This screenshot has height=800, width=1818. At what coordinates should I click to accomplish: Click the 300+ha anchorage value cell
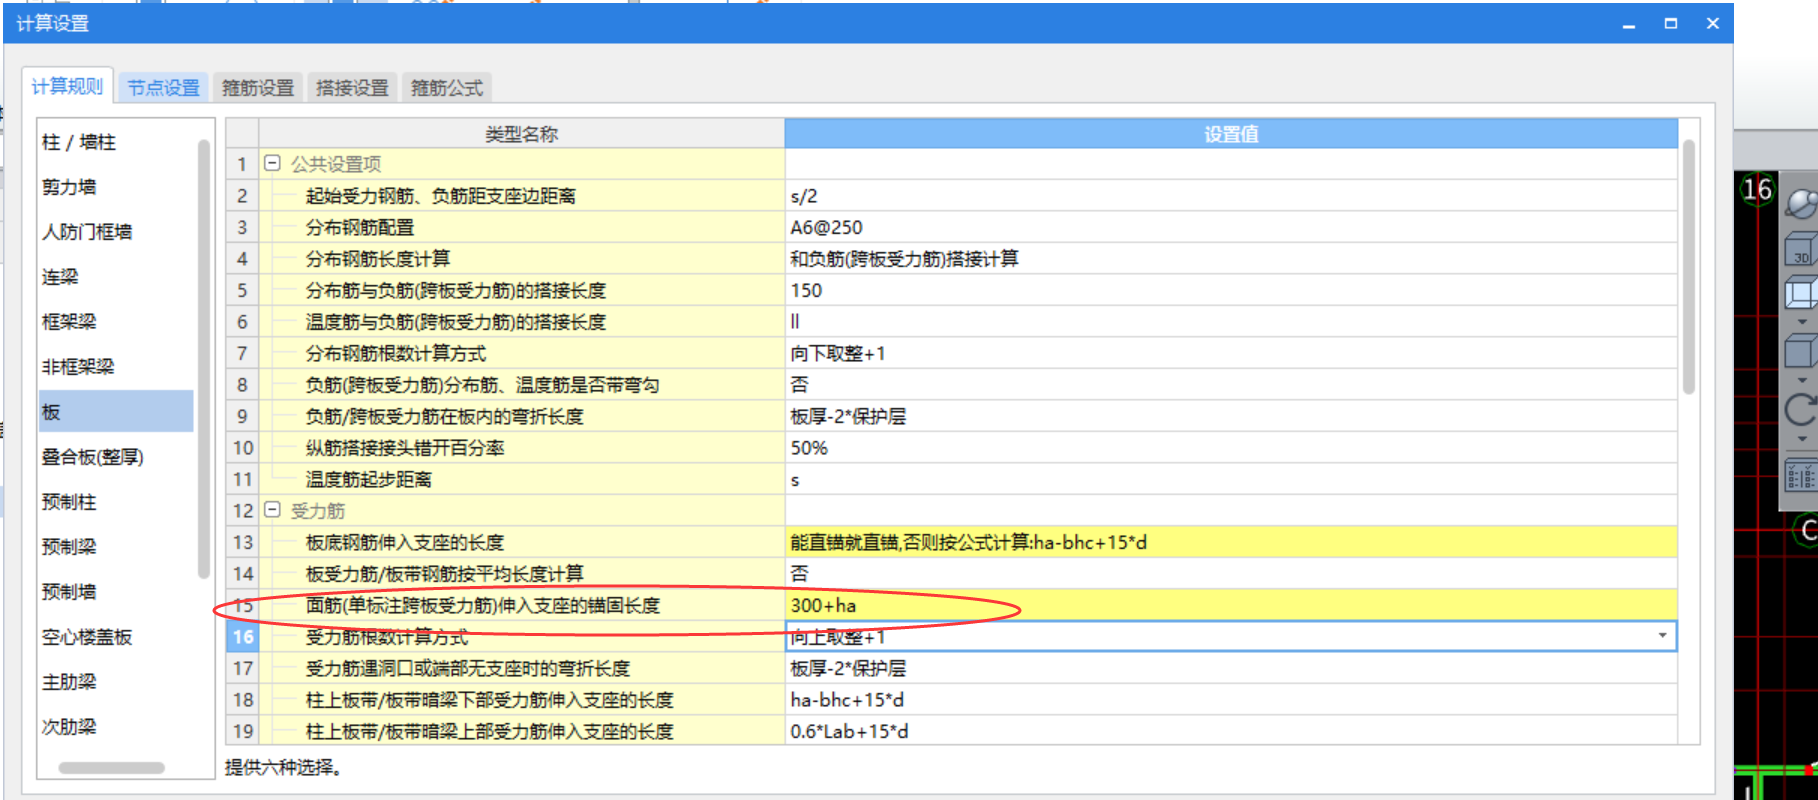pos(1231,605)
